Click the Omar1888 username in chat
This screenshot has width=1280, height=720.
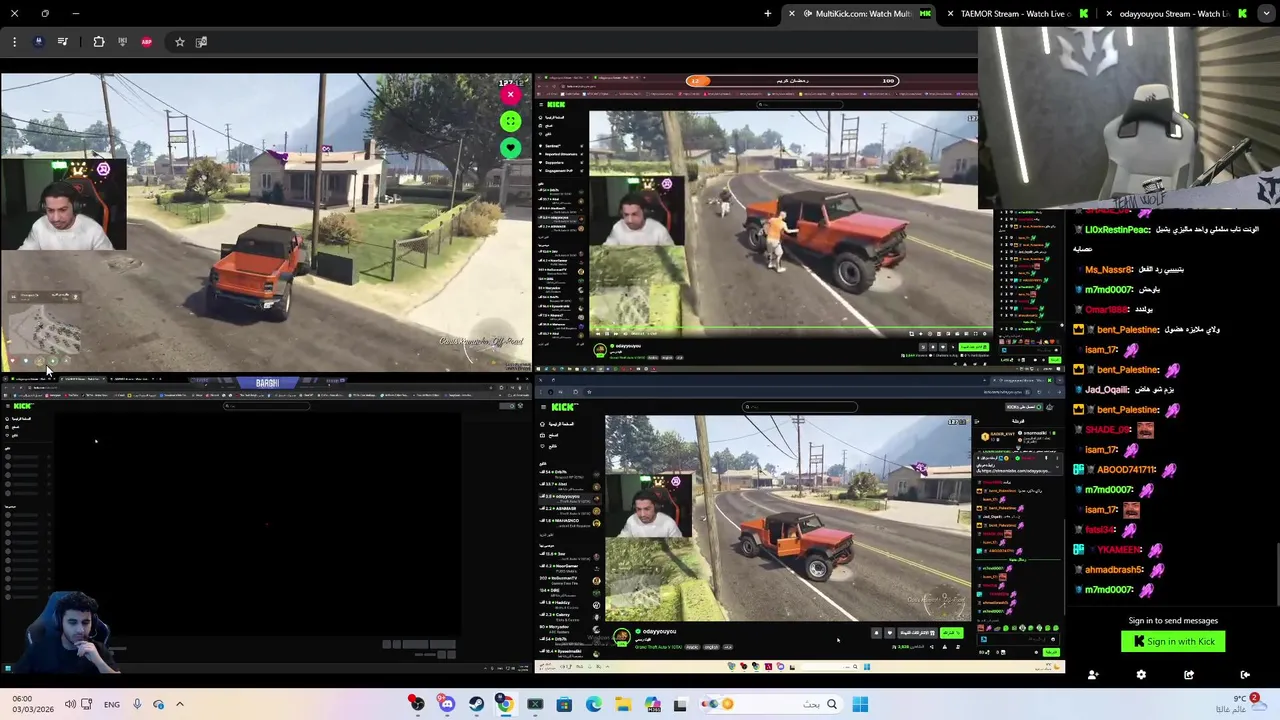coord(1107,310)
